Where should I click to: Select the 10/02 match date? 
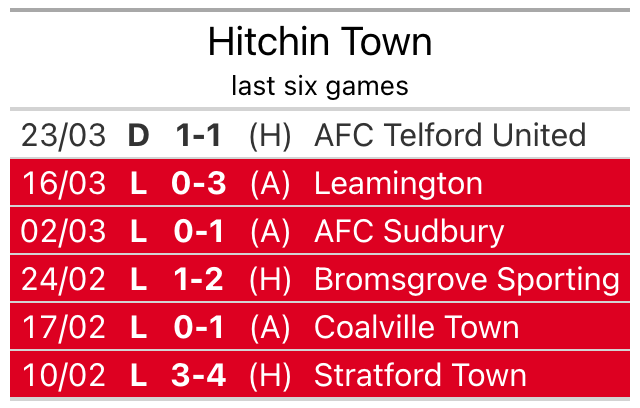(63, 375)
